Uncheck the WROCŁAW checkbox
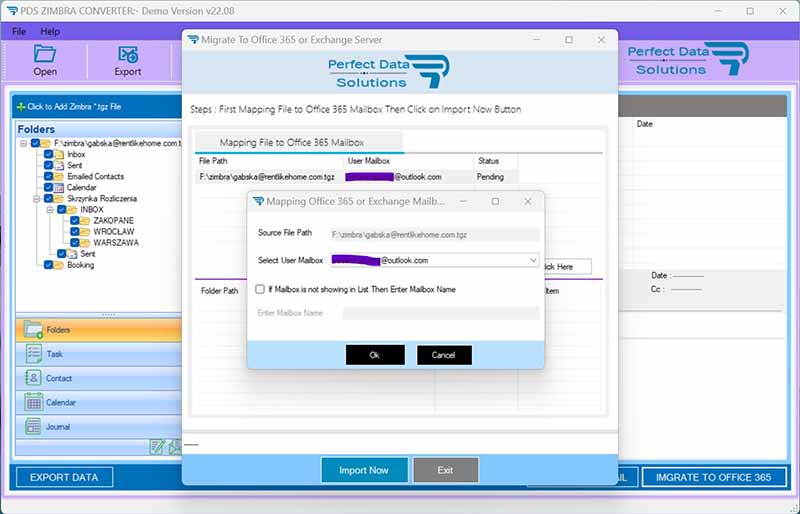800x514 pixels. coord(74,232)
